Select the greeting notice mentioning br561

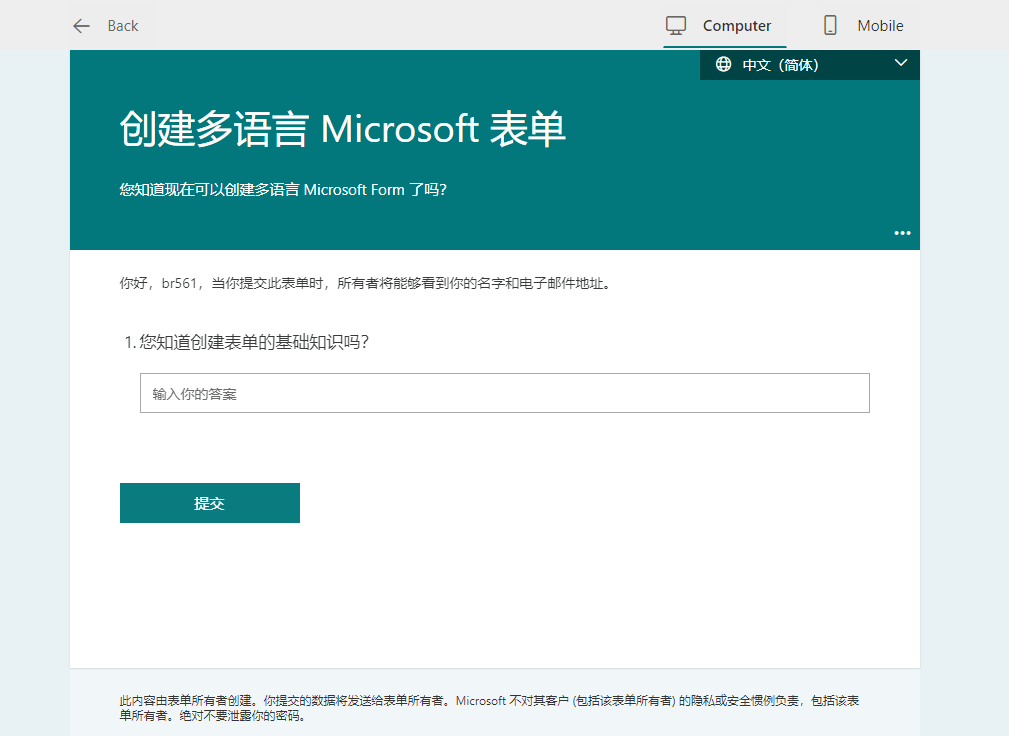pyautogui.click(x=366, y=283)
